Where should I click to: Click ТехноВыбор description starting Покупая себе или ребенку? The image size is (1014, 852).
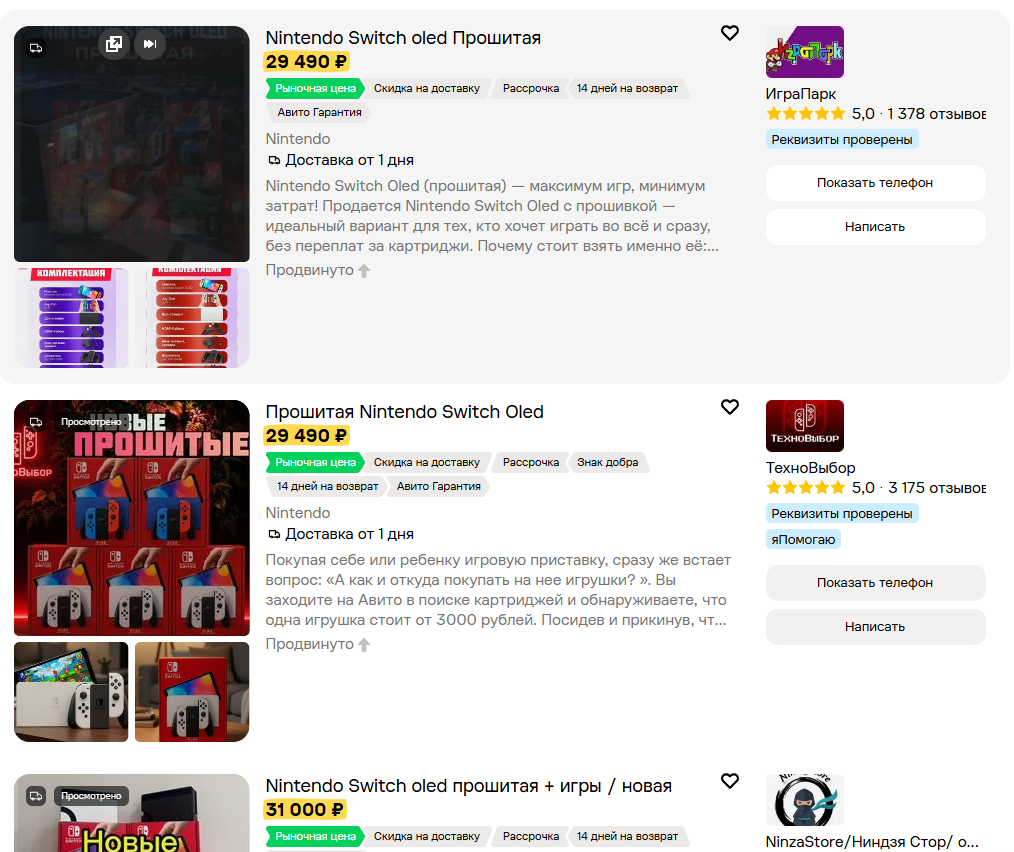click(x=498, y=590)
